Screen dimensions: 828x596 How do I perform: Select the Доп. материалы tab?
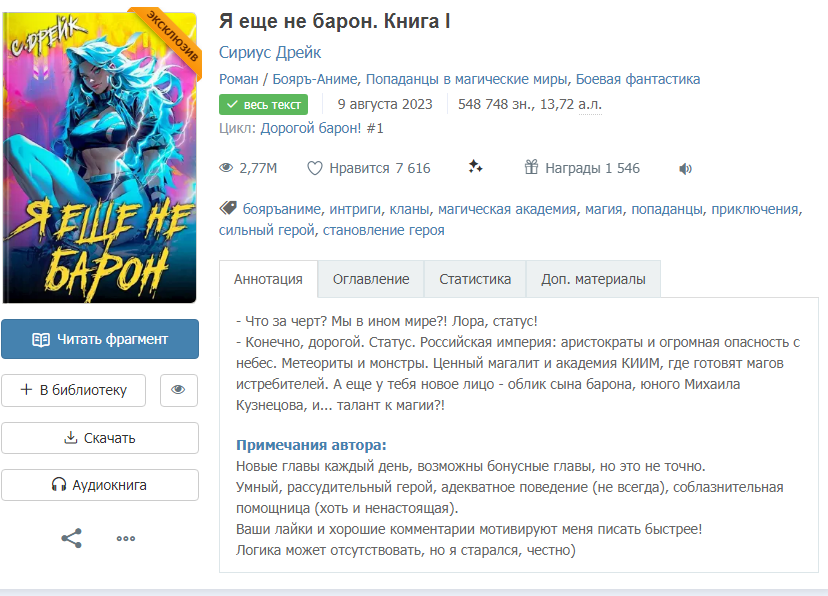tap(593, 279)
